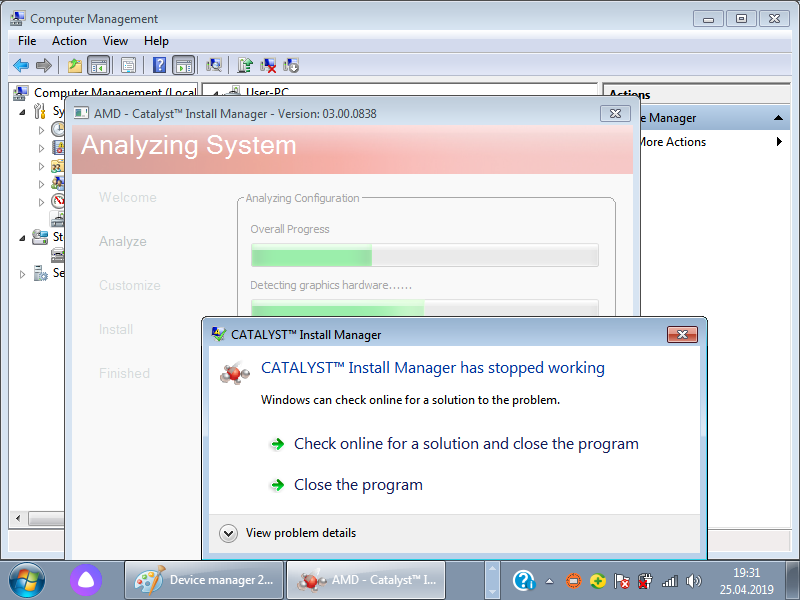800x600 pixels.
Task: Click the Properties toolbar icon
Action: pyautogui.click(x=129, y=65)
